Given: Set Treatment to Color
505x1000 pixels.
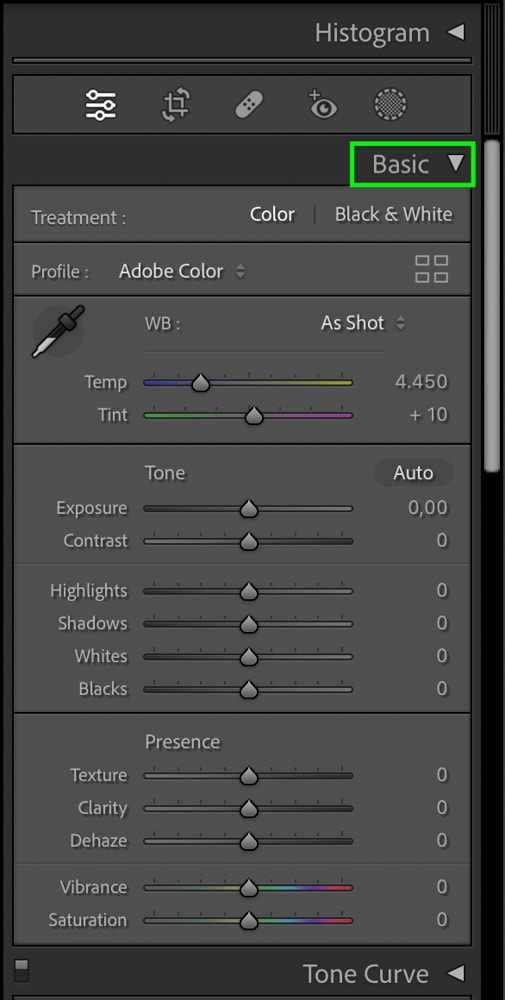Looking at the screenshot, I should [272, 214].
